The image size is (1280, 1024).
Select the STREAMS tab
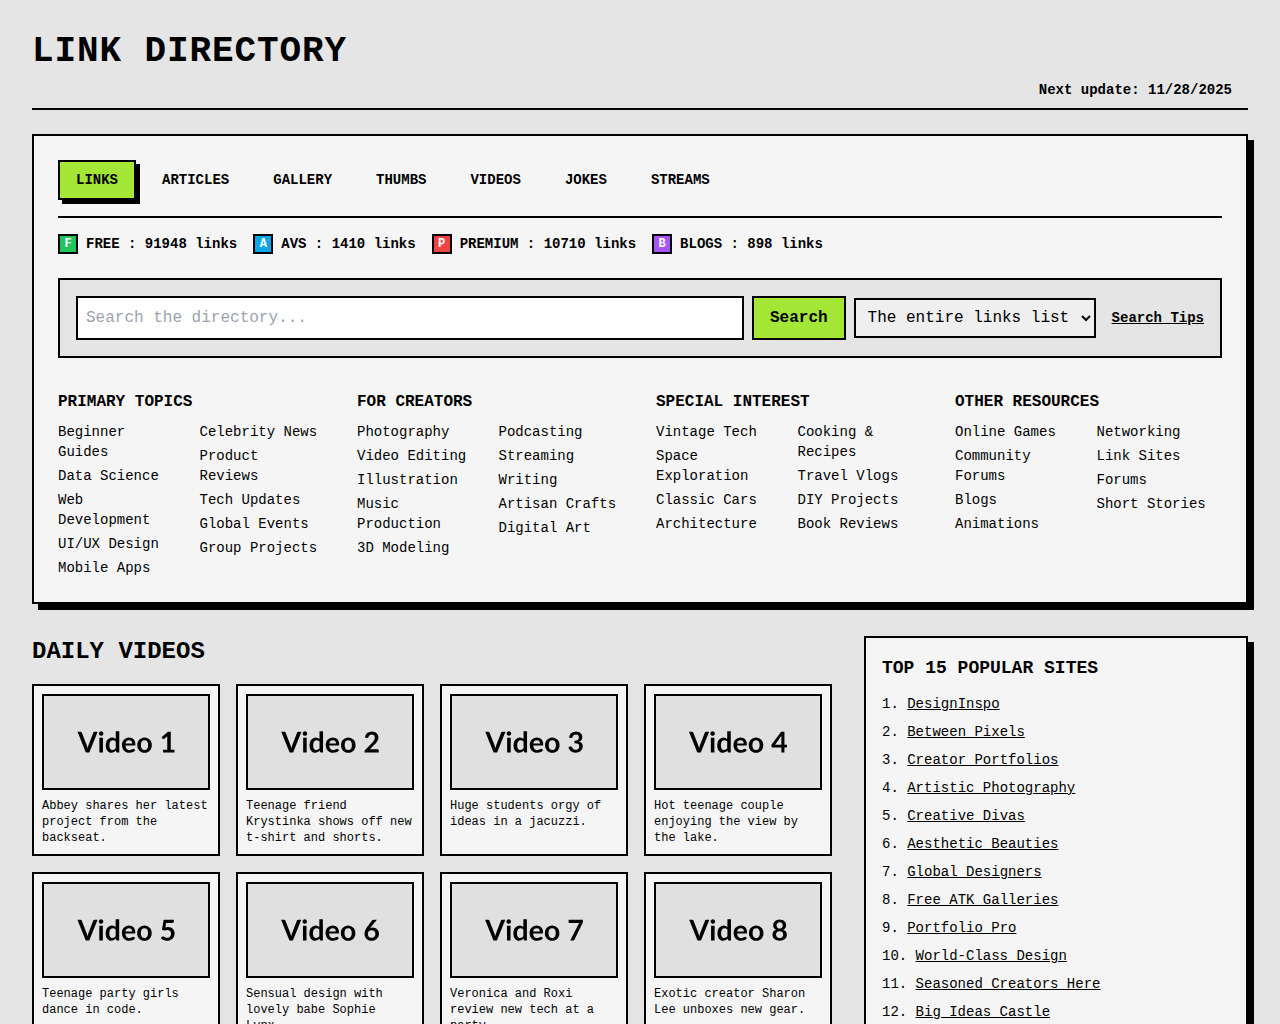click(x=679, y=180)
